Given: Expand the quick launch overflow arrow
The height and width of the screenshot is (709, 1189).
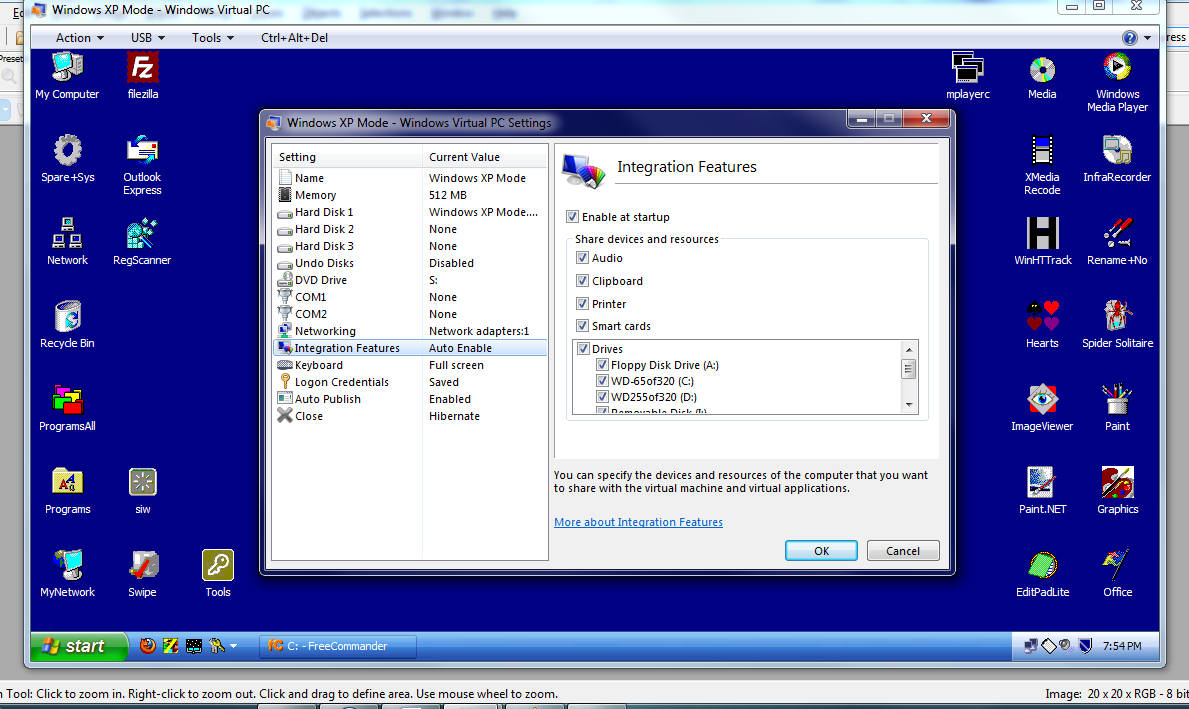Looking at the screenshot, I should pos(234,646).
